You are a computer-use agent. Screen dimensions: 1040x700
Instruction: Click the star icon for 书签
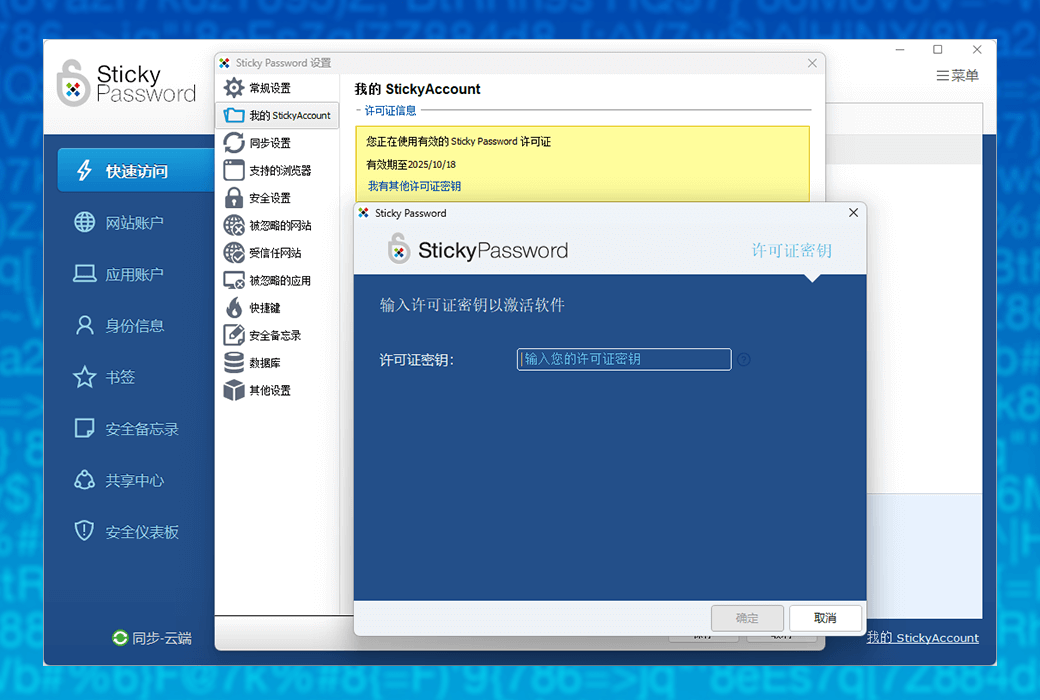(84, 377)
